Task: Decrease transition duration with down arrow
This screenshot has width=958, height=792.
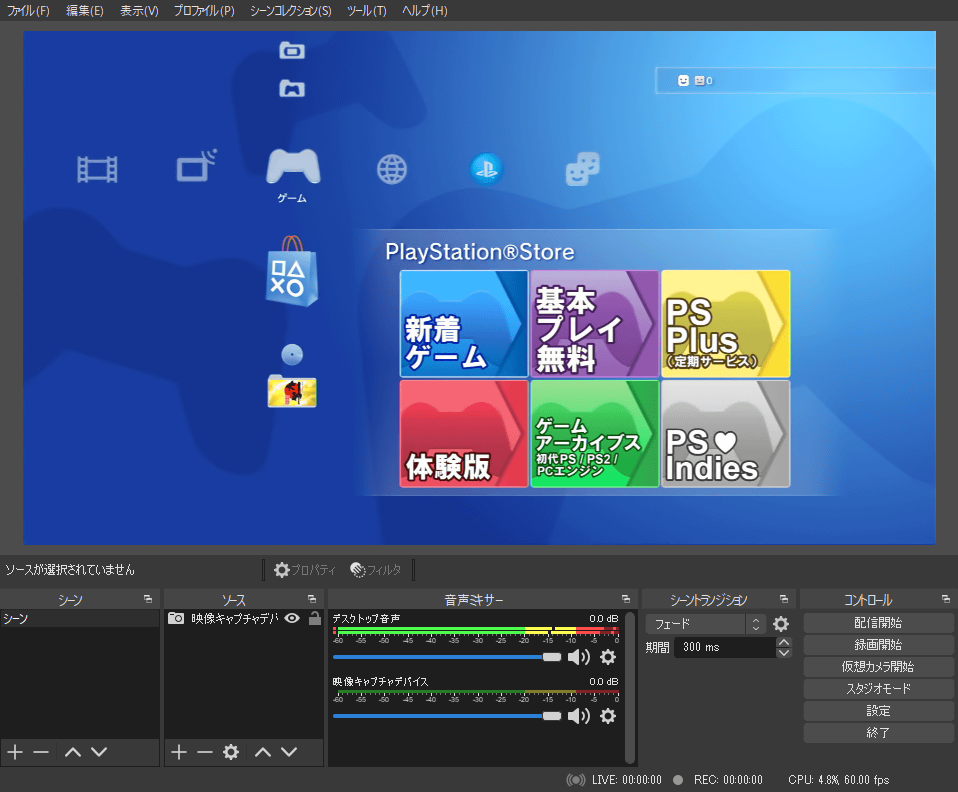Action: [x=784, y=653]
